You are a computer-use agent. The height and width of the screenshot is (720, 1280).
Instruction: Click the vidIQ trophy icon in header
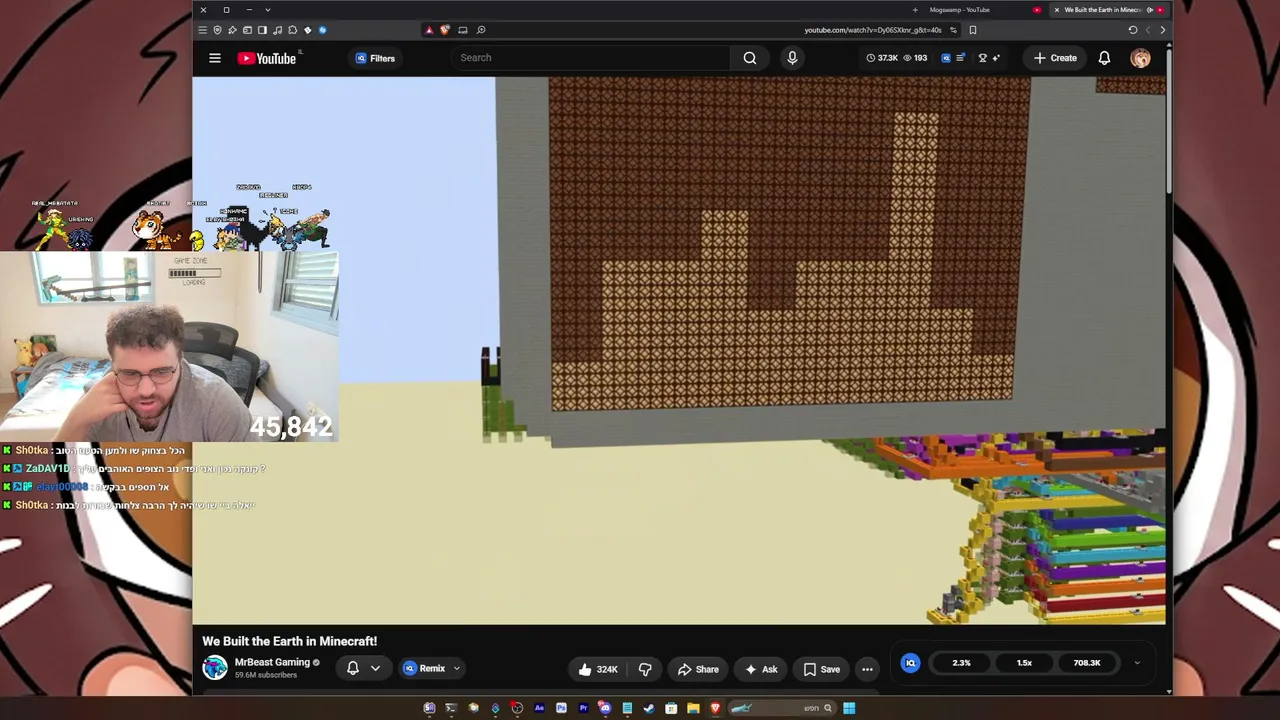click(982, 58)
